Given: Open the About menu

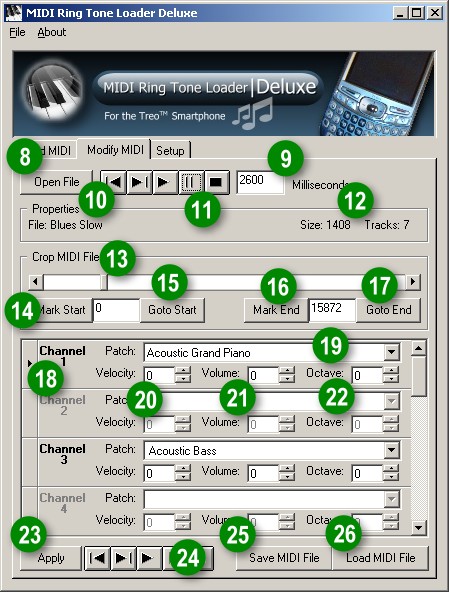Looking at the screenshot, I should coord(52,32).
